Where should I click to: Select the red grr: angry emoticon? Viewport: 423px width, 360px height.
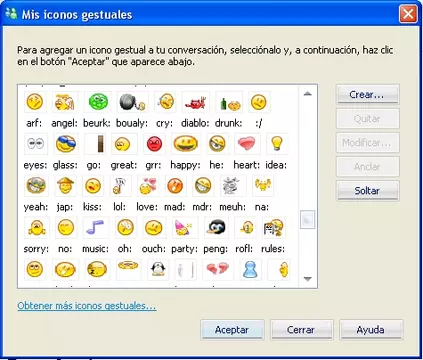pos(154,144)
